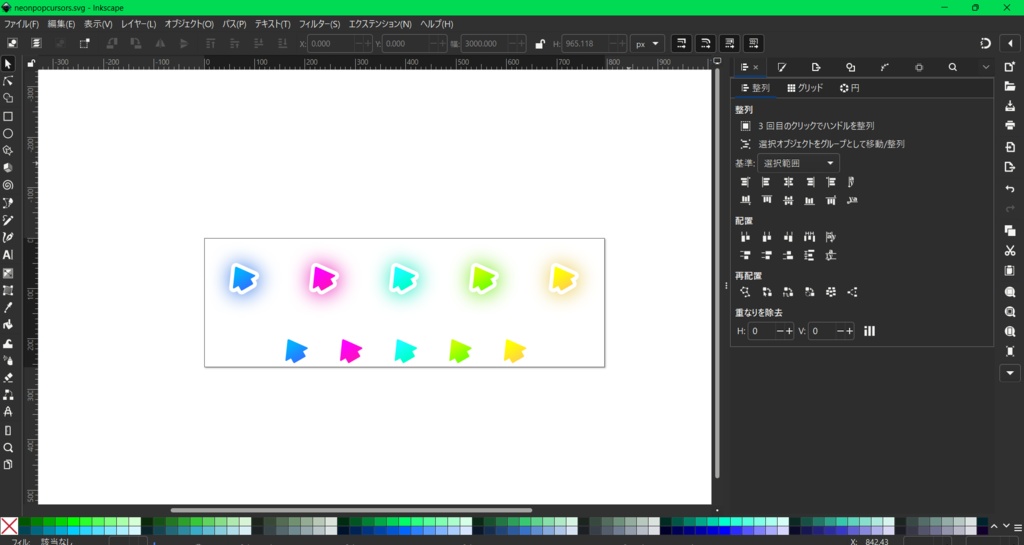1024x545 pixels.
Task: Toggle the snapping icon top right
Action: click(x=985, y=44)
